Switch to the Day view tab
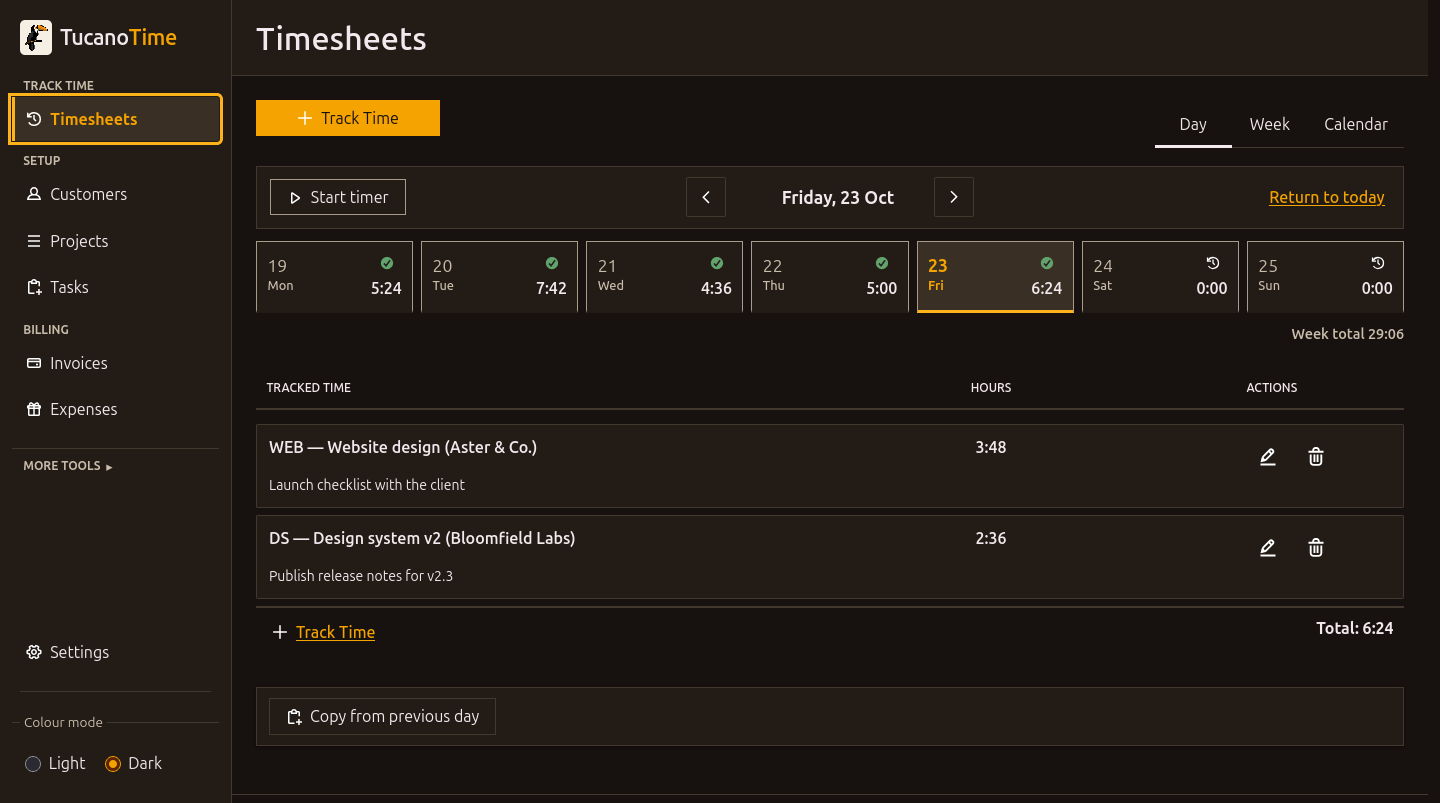 pyautogui.click(x=1193, y=125)
